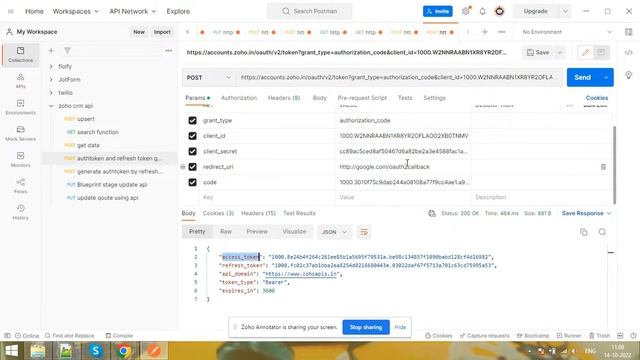Click the Import button
Image resolution: width=640 pixels, height=360 pixels.
(x=162, y=32)
